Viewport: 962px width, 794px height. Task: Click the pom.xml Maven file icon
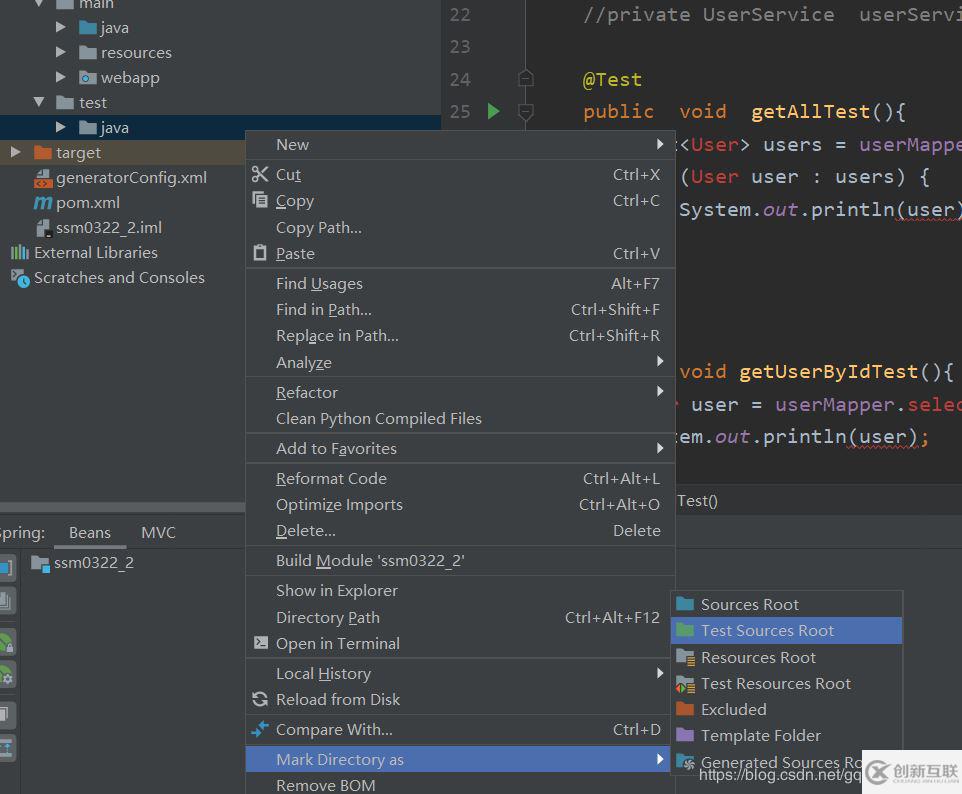[42, 202]
